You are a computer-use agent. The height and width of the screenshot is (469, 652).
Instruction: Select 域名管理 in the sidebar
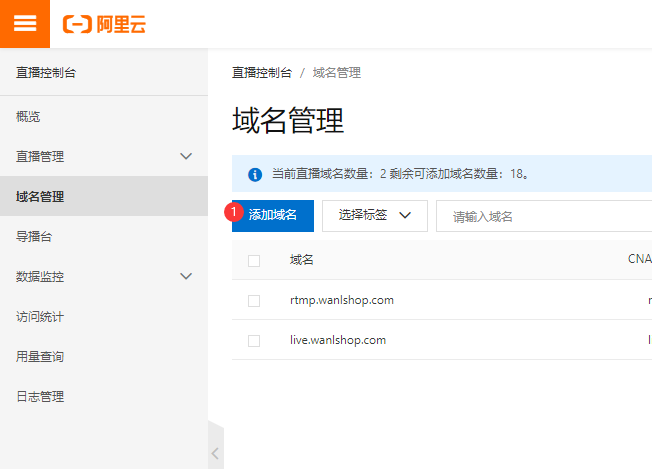pyautogui.click(x=104, y=196)
